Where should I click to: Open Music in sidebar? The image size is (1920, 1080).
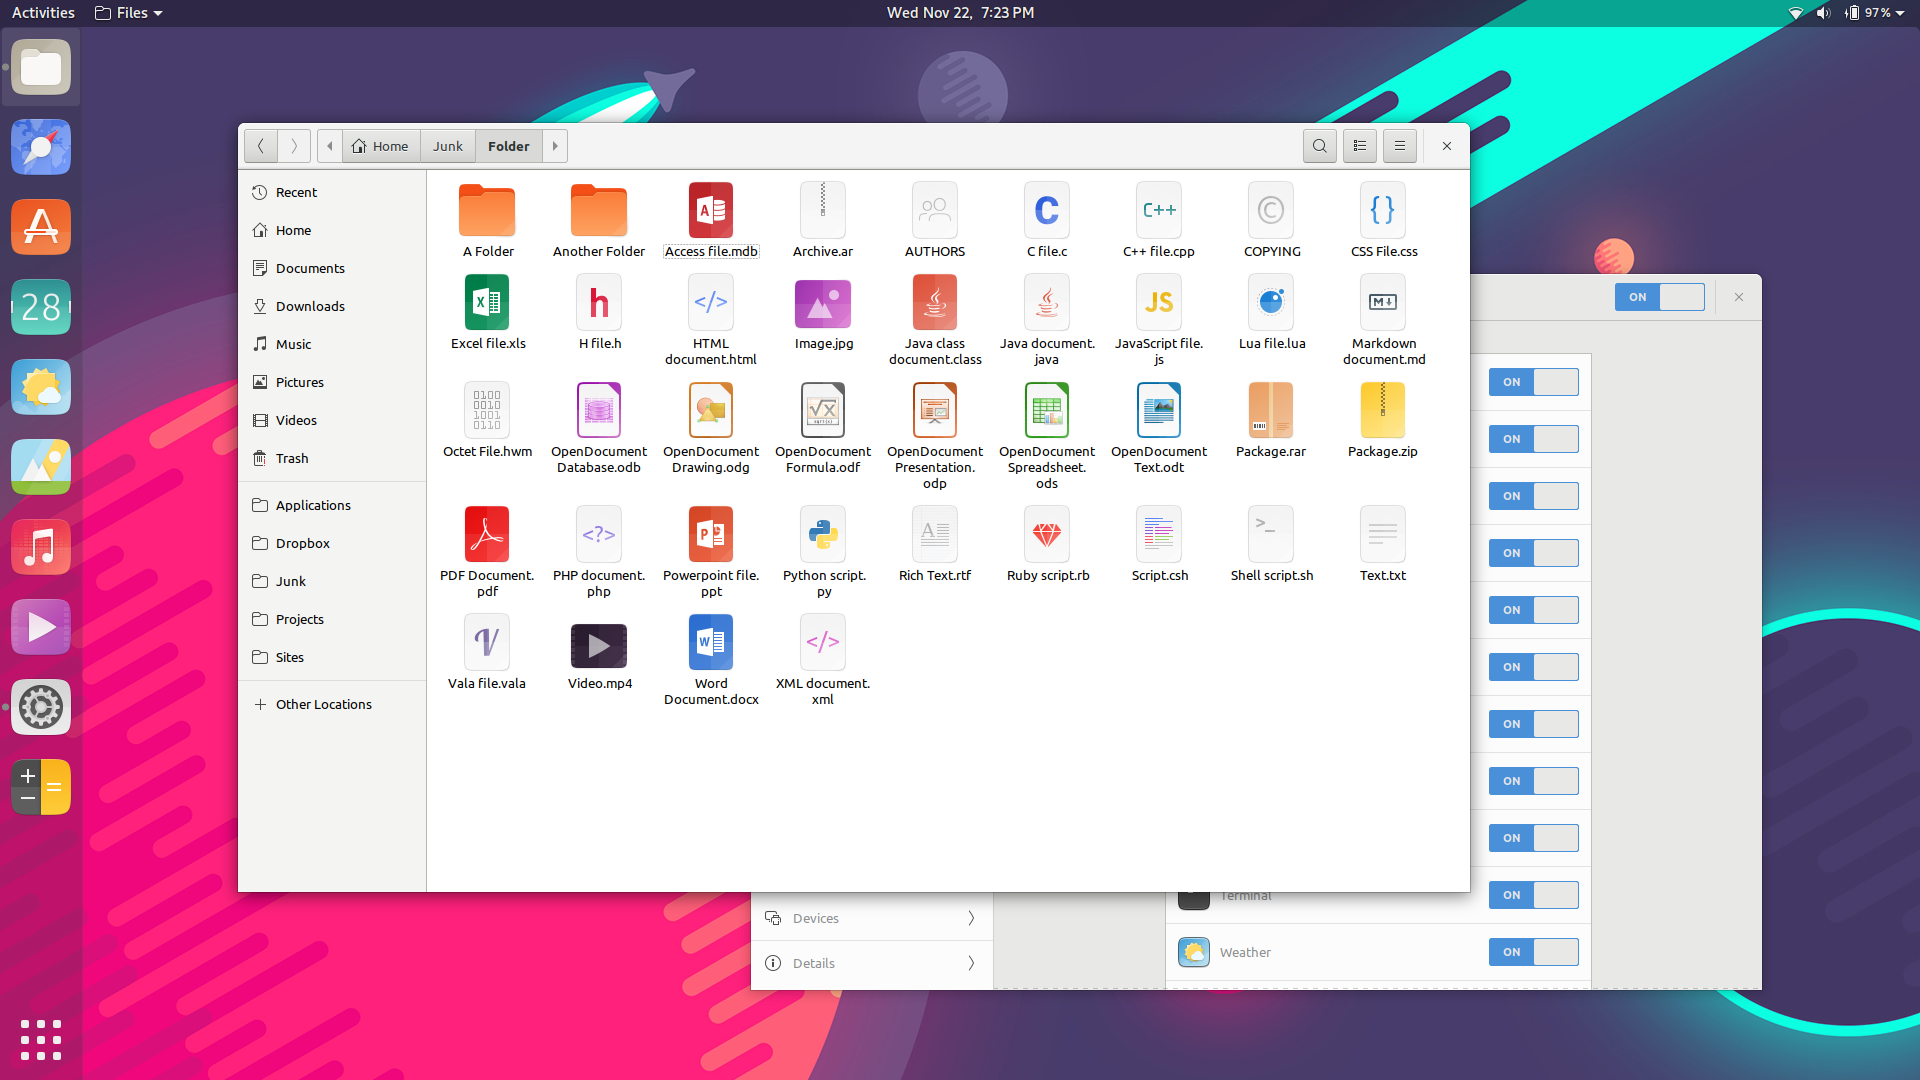click(x=332, y=344)
